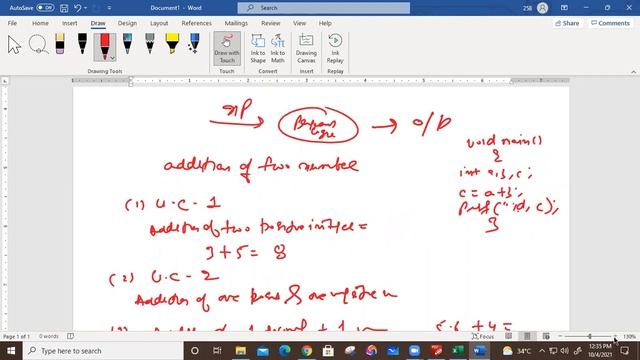The width and height of the screenshot is (640, 360).
Task: Click the Undo button
Action: point(78,8)
